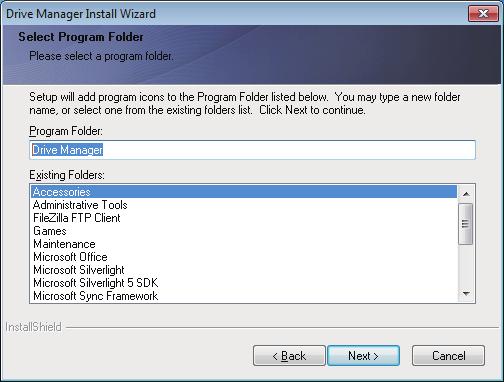Click the Program Folder text field
Screen dimensions: 504x382
tap(252, 150)
